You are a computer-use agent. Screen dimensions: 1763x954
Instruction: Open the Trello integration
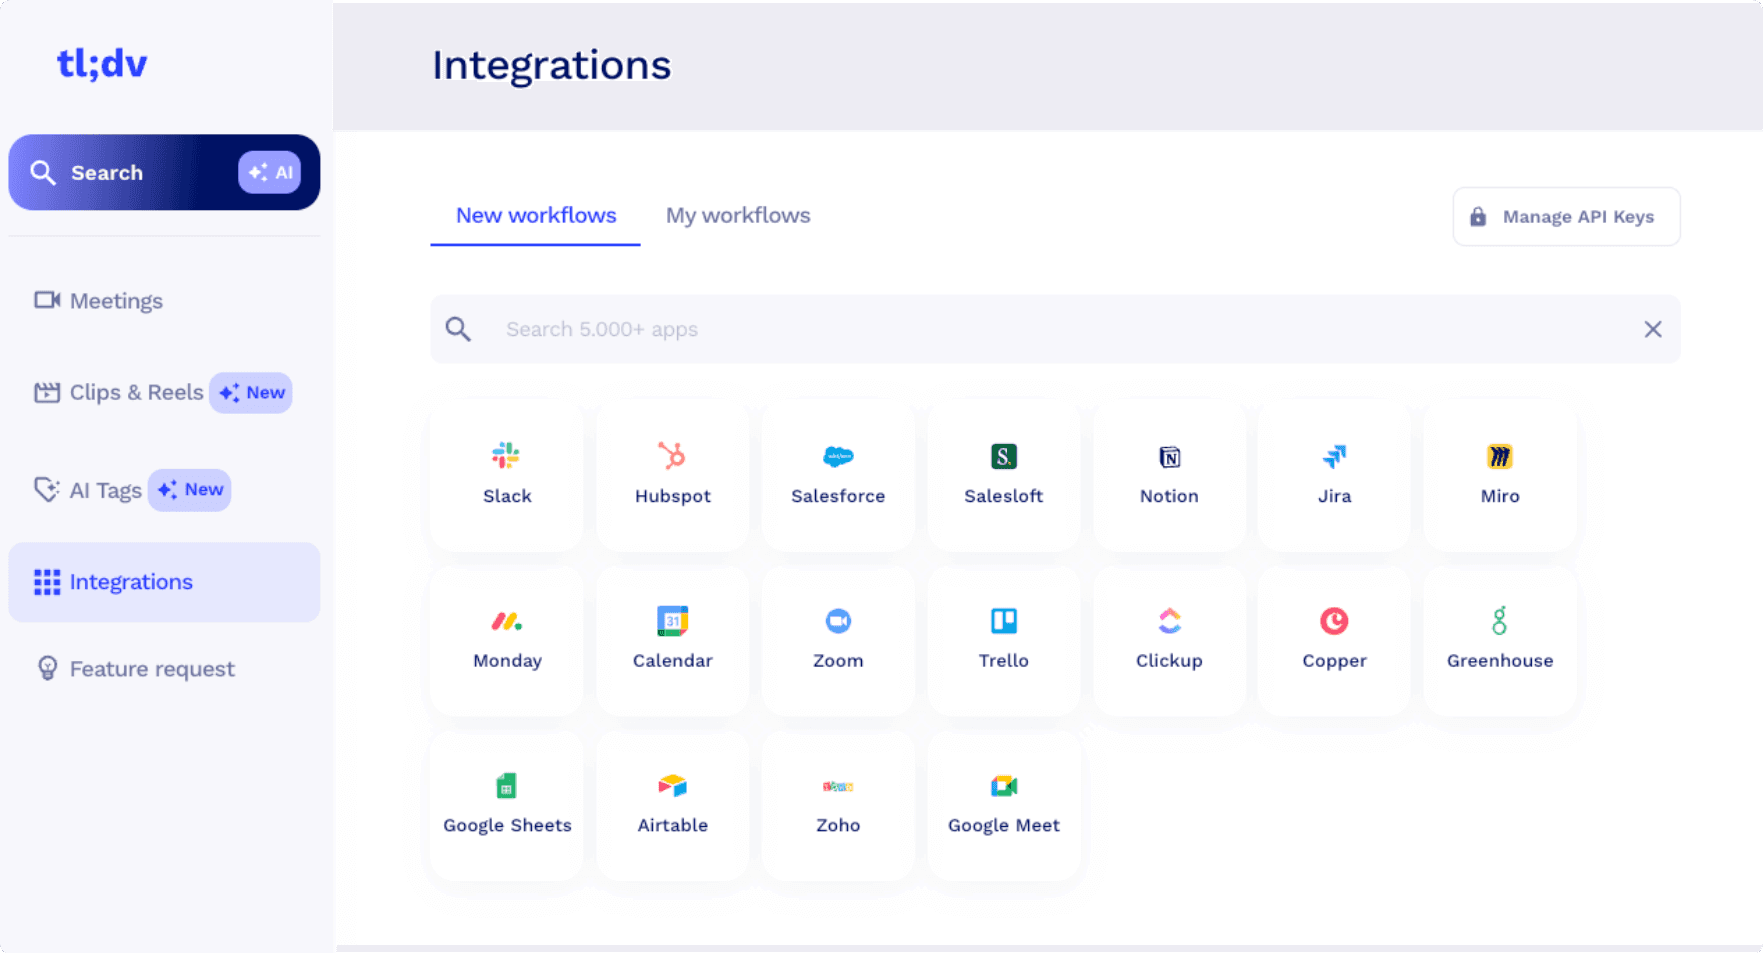click(x=1003, y=639)
